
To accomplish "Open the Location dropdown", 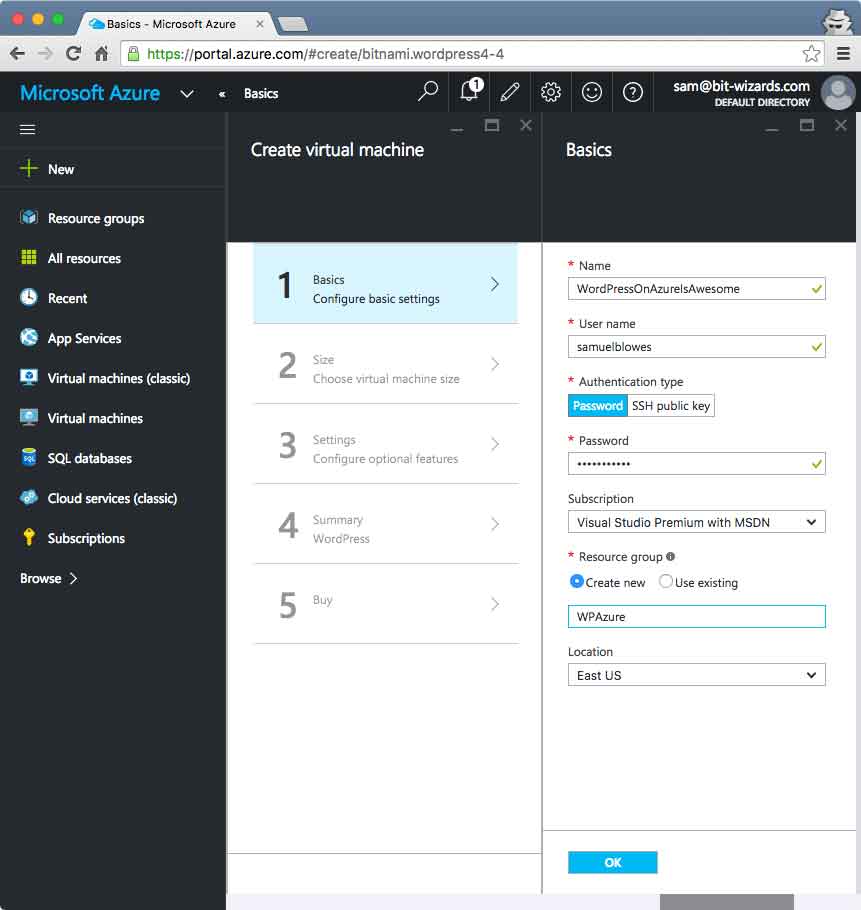I will click(x=696, y=675).
